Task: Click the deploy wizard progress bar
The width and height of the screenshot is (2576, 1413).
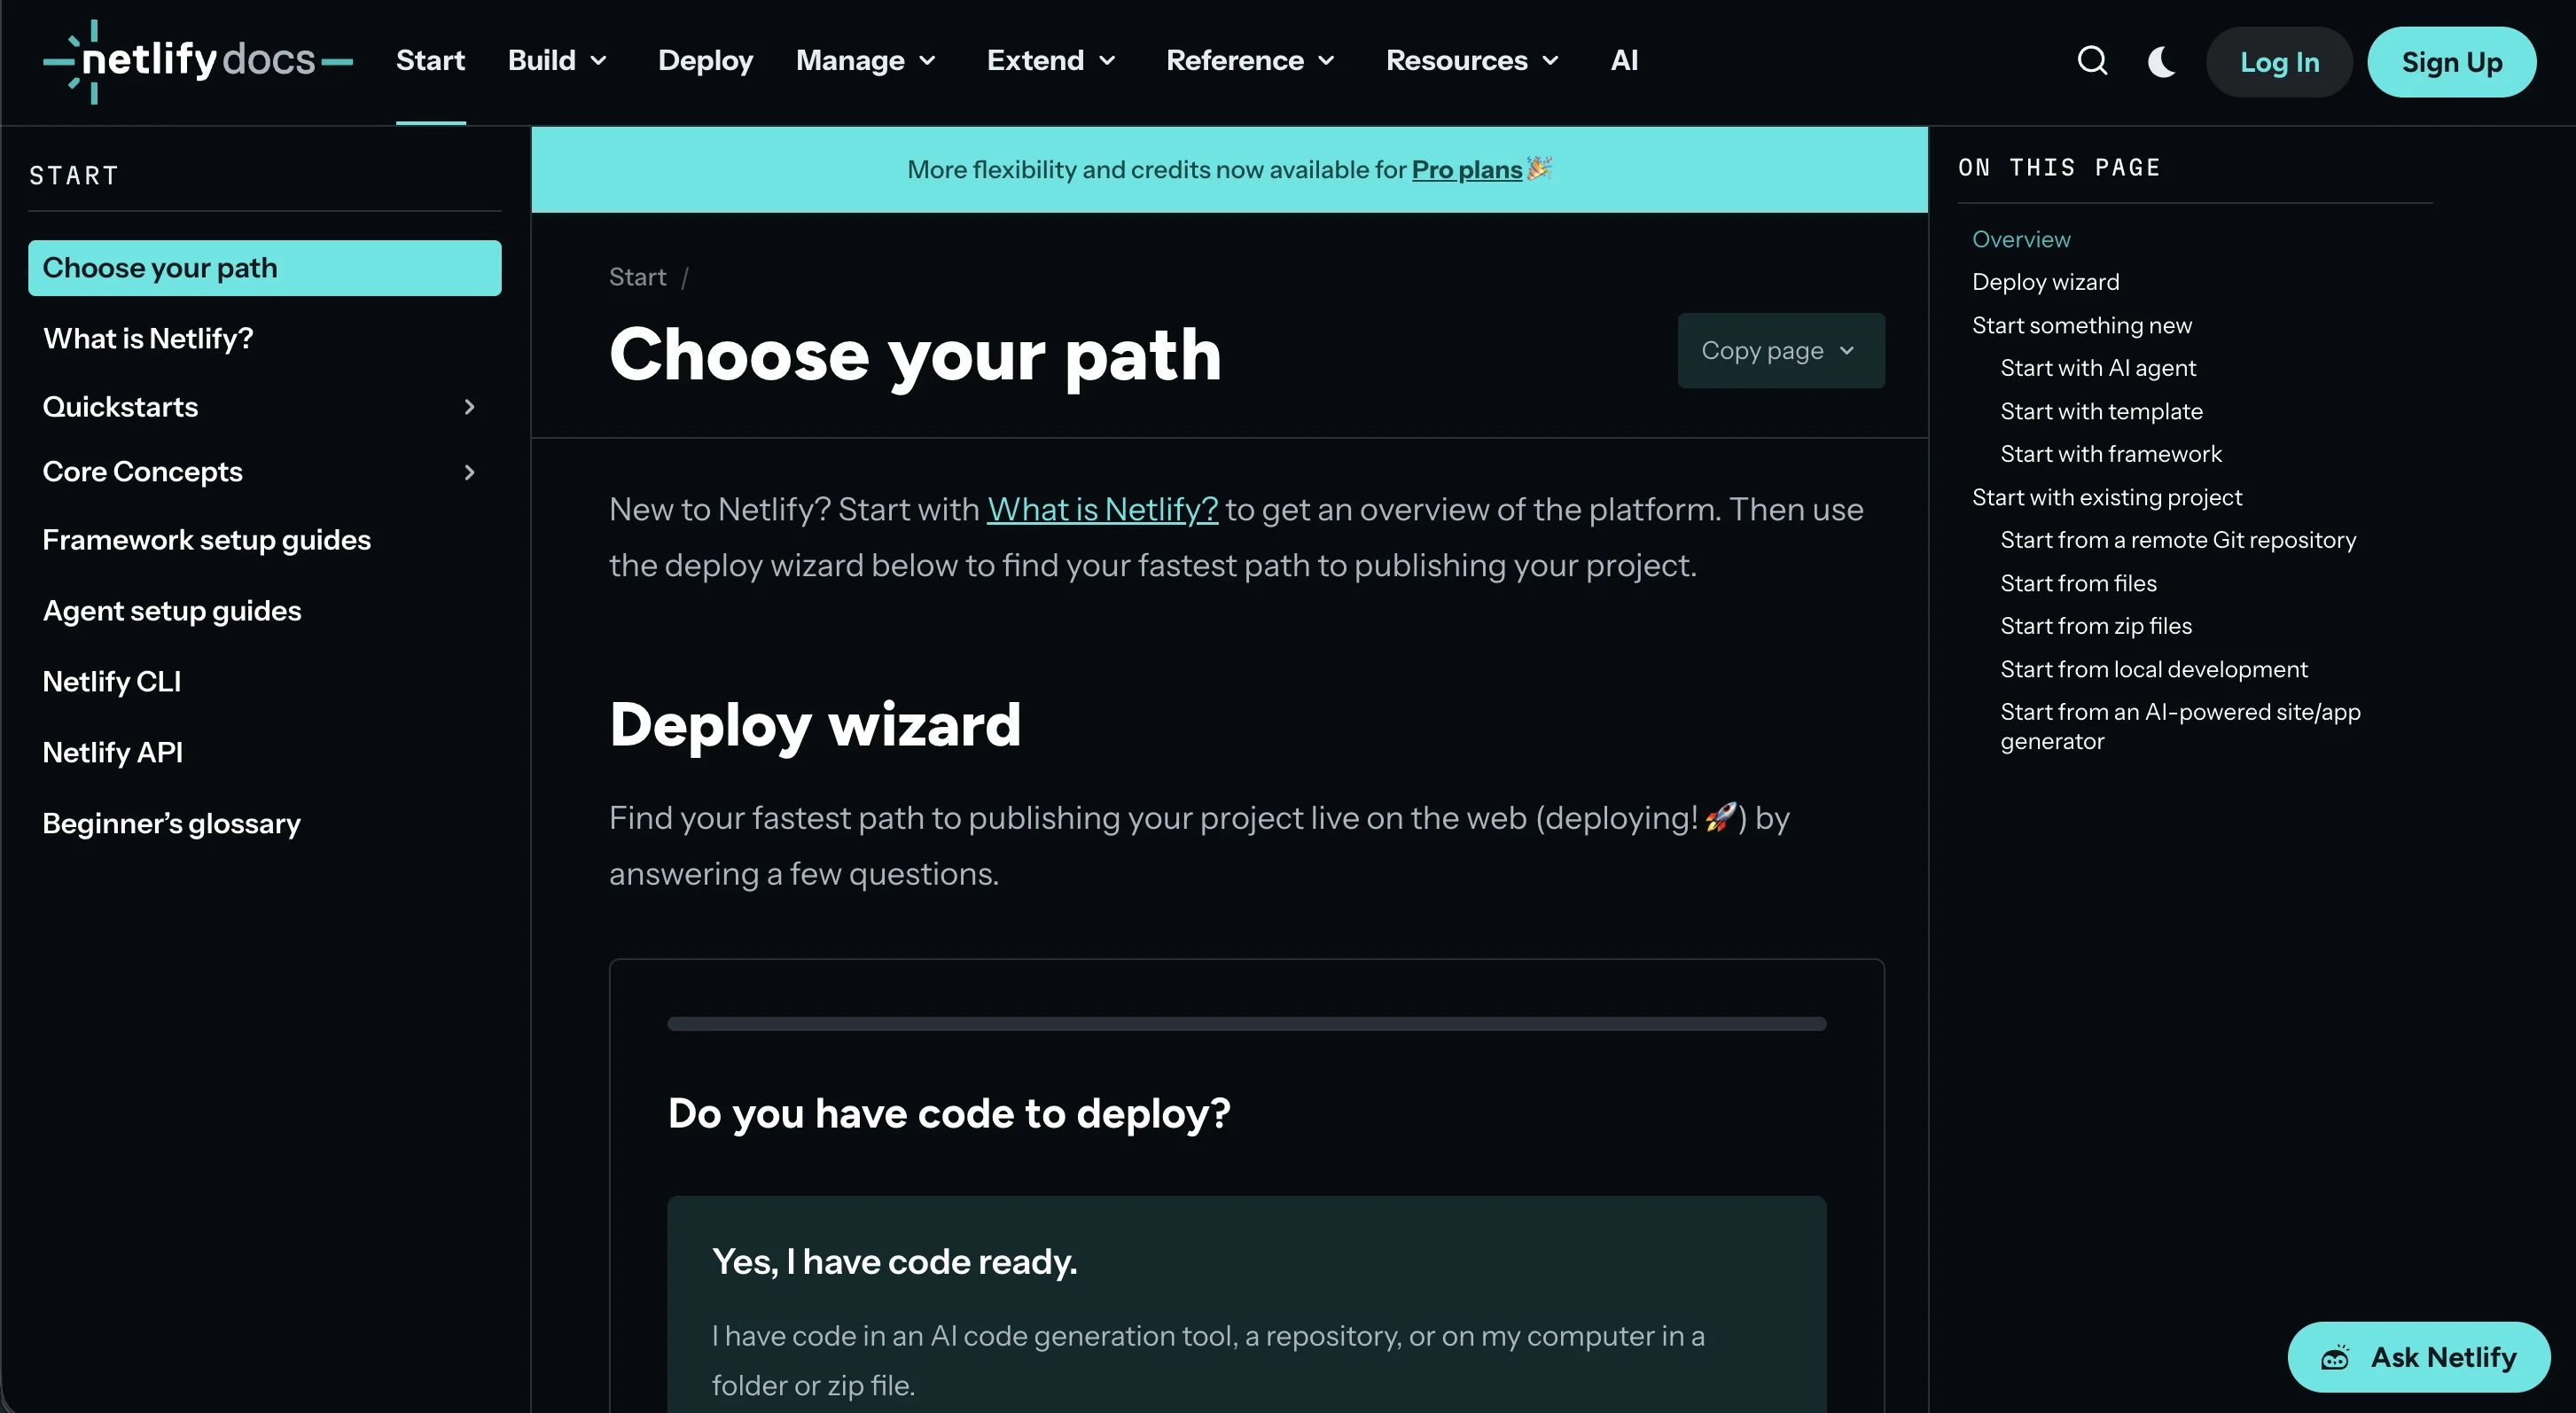Action: (1246, 1024)
